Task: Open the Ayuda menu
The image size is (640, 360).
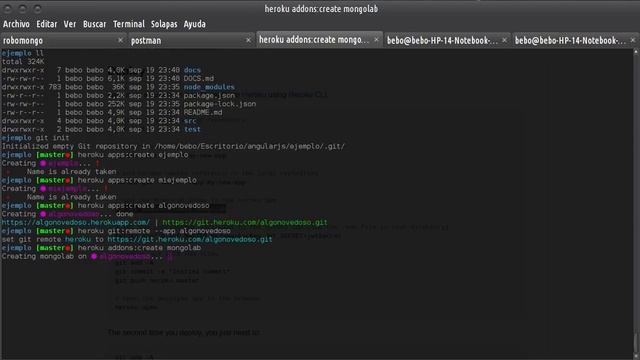Action: pos(195,24)
